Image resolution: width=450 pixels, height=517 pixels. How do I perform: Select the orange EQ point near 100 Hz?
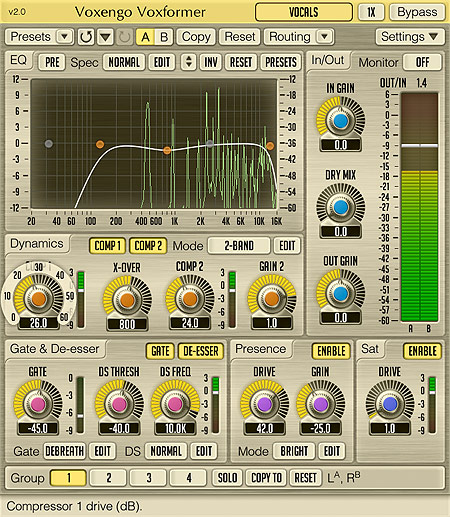coord(100,144)
